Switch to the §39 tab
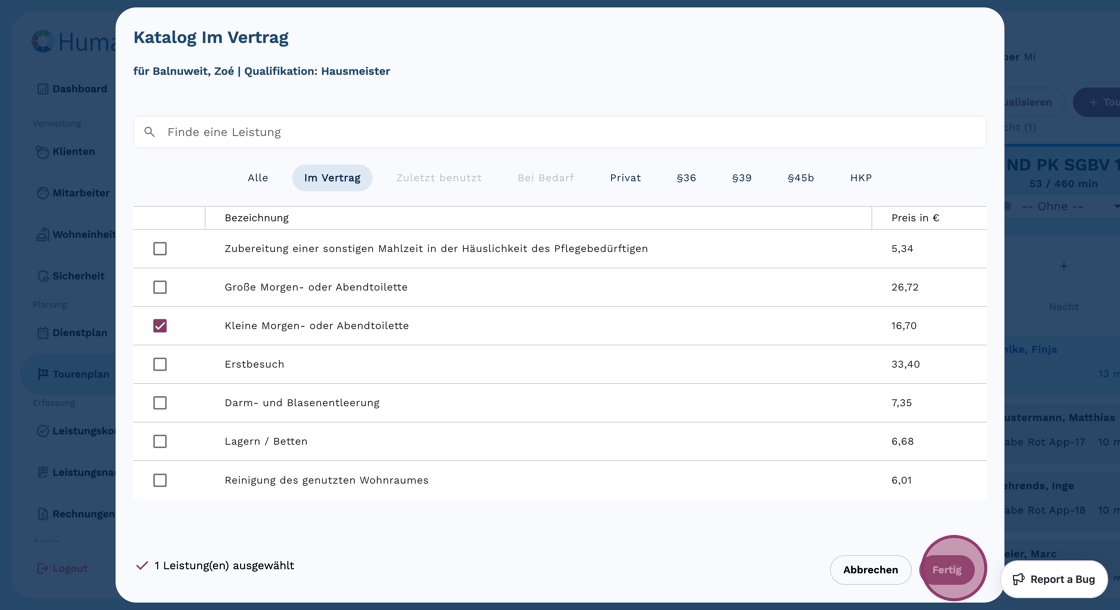Screen dimensions: 1120x610 (741, 178)
